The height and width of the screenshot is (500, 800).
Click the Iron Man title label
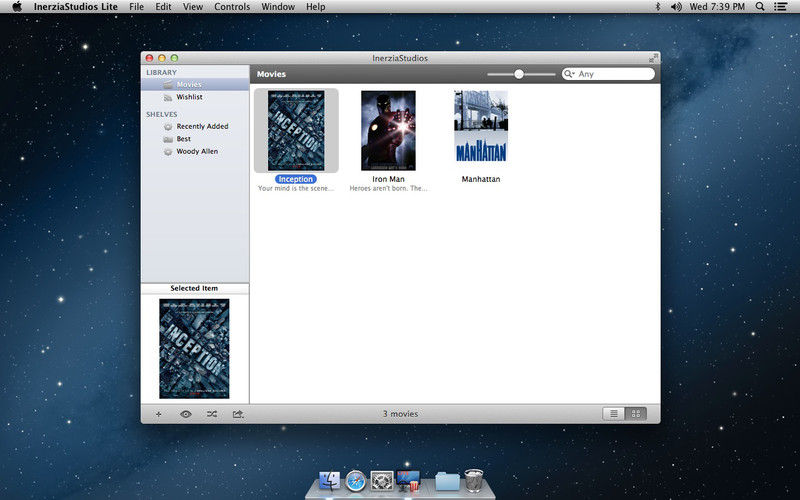388,179
